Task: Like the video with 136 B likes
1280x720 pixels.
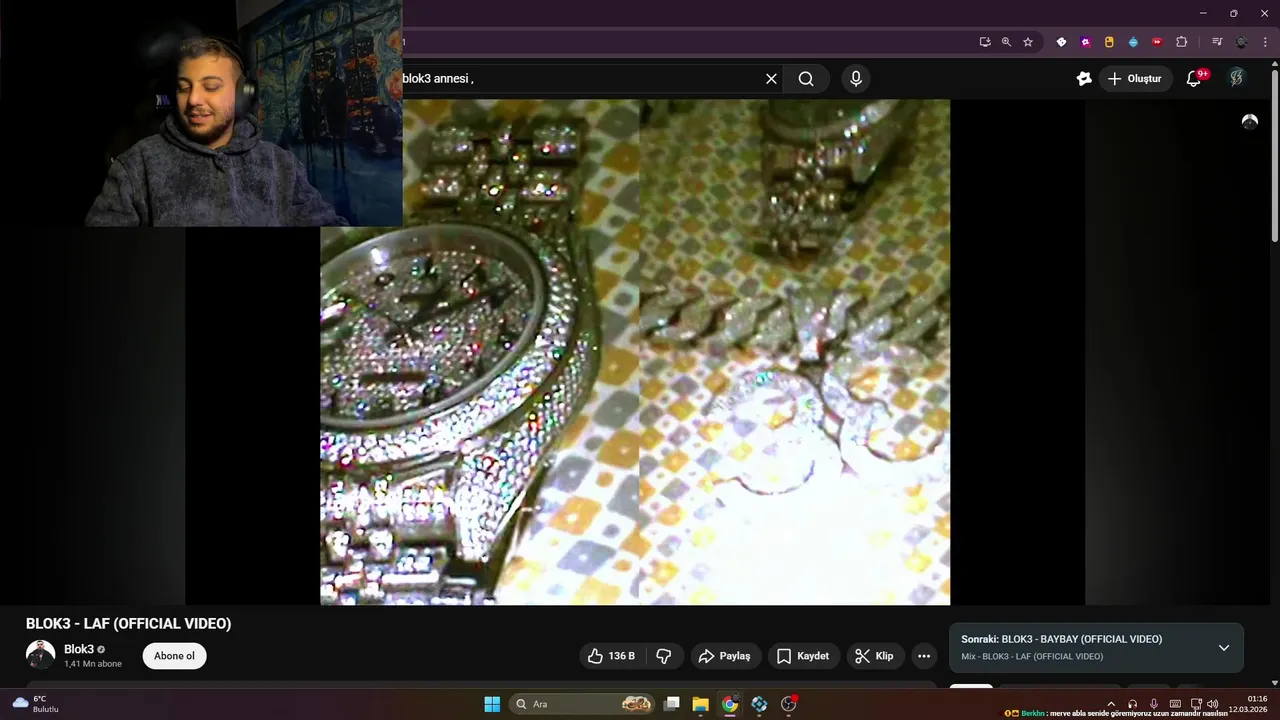Action: (611, 656)
